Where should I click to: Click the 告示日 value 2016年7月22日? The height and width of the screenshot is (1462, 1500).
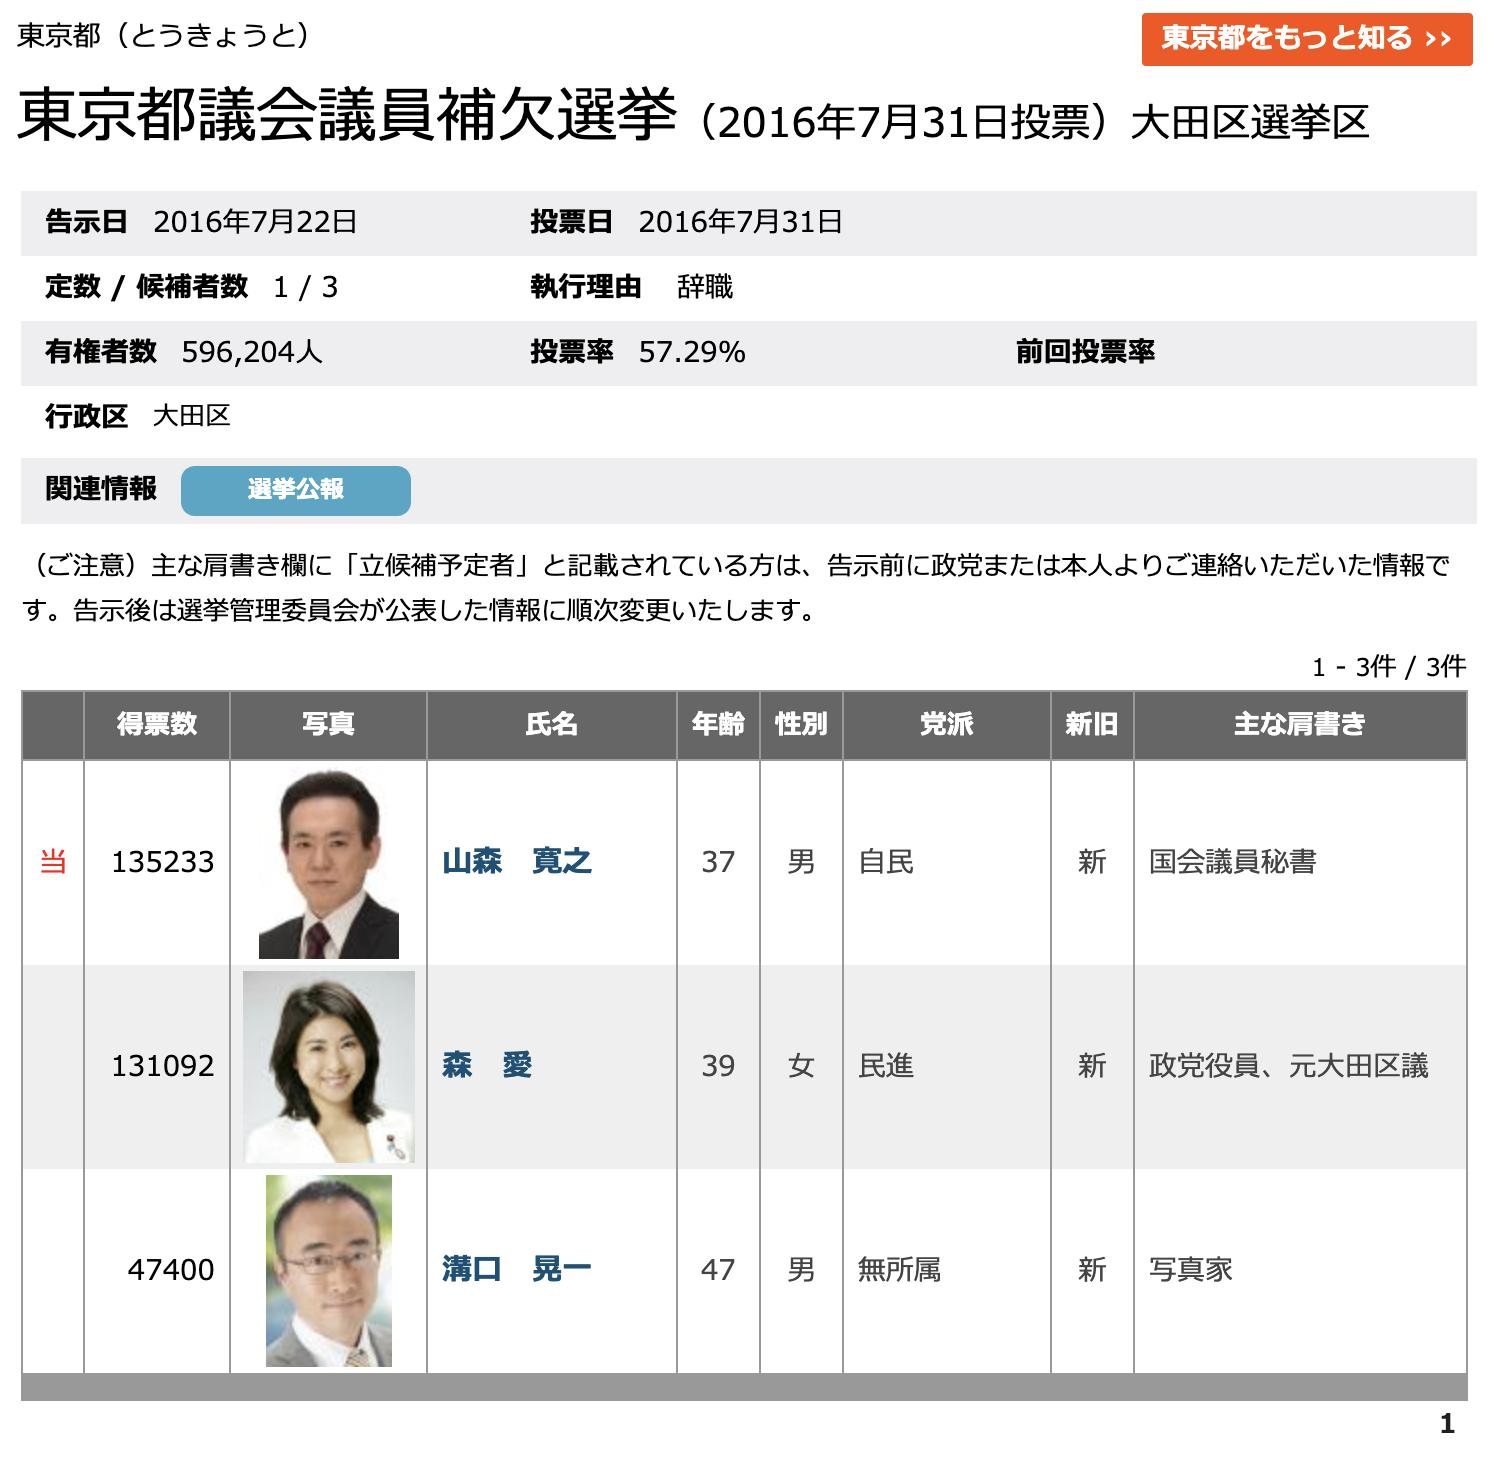click(x=255, y=222)
